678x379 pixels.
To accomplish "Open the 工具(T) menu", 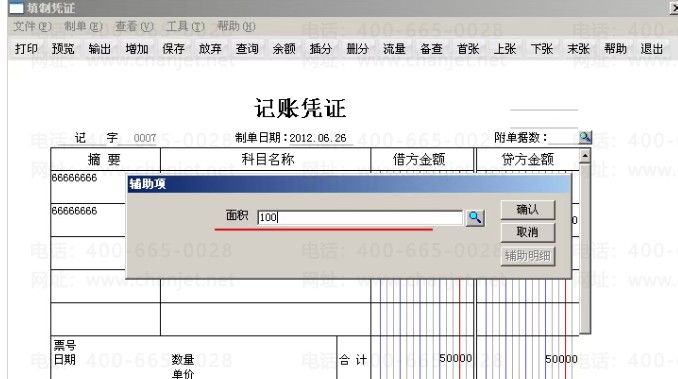I will pyautogui.click(x=185, y=27).
